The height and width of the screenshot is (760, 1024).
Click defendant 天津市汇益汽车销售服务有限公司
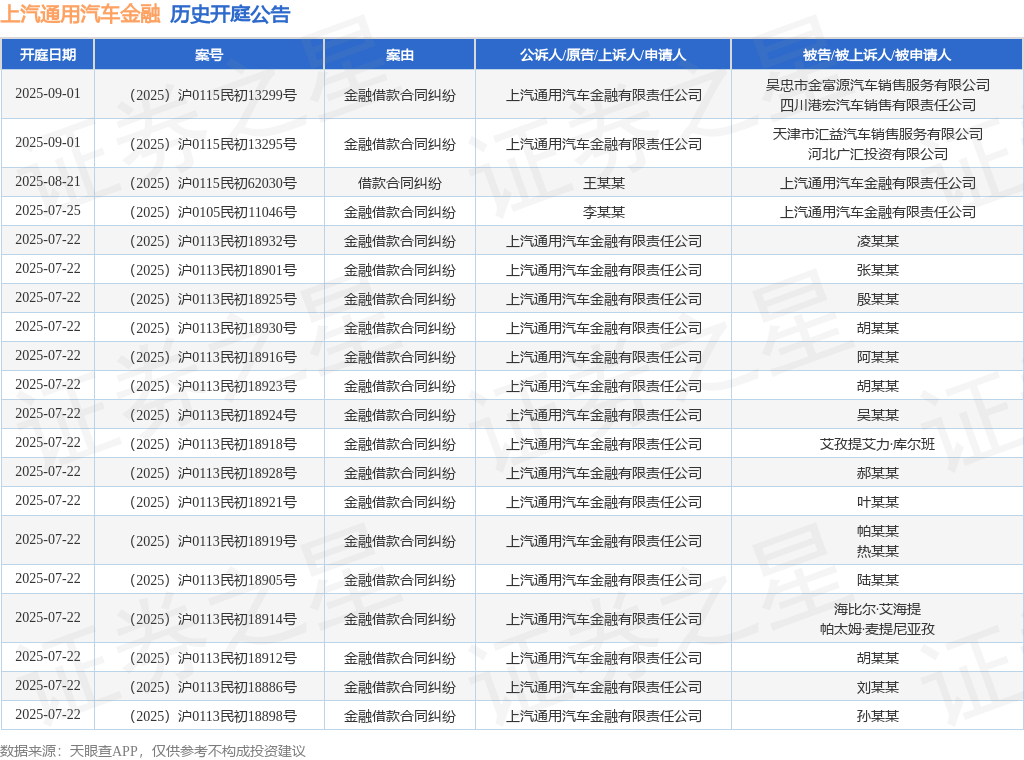pos(878,134)
